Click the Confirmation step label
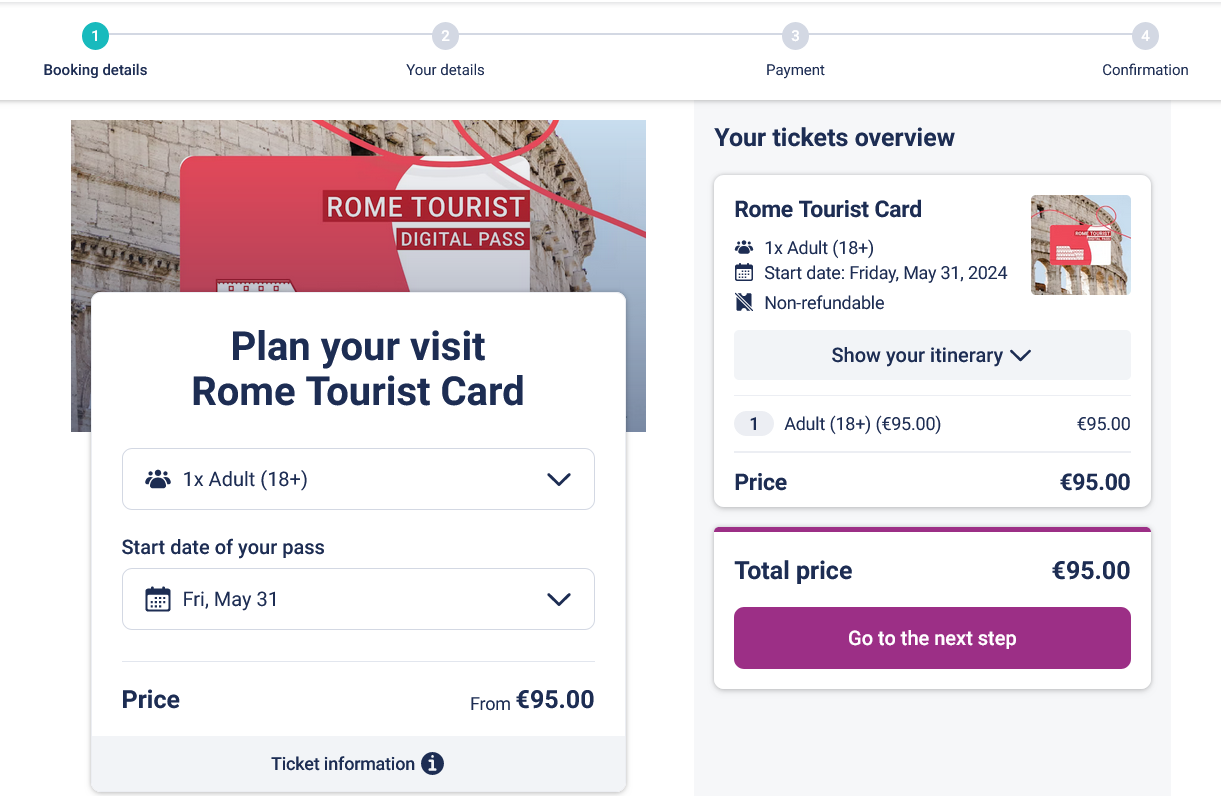The width and height of the screenshot is (1221, 796). [1145, 70]
